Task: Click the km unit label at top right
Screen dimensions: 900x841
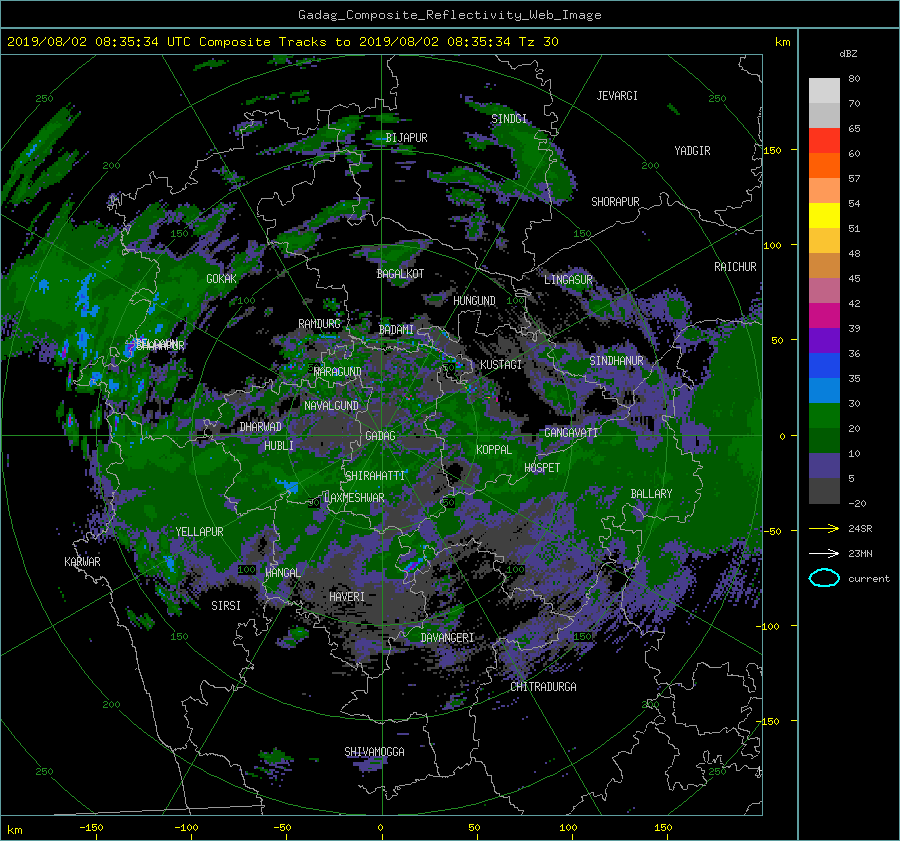Action: (x=782, y=42)
